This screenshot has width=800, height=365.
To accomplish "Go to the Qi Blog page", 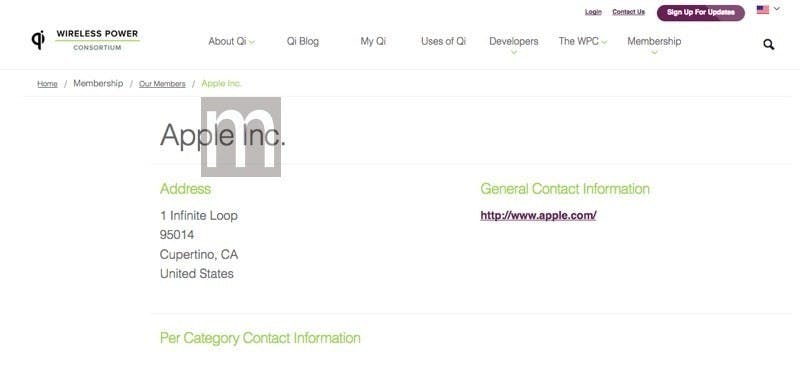I will pos(303,42).
